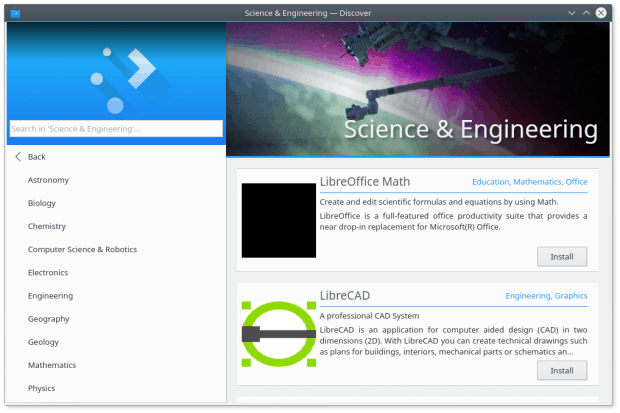
Task: Click the LibreOffice Math black icon thumbnail
Action: (x=279, y=220)
